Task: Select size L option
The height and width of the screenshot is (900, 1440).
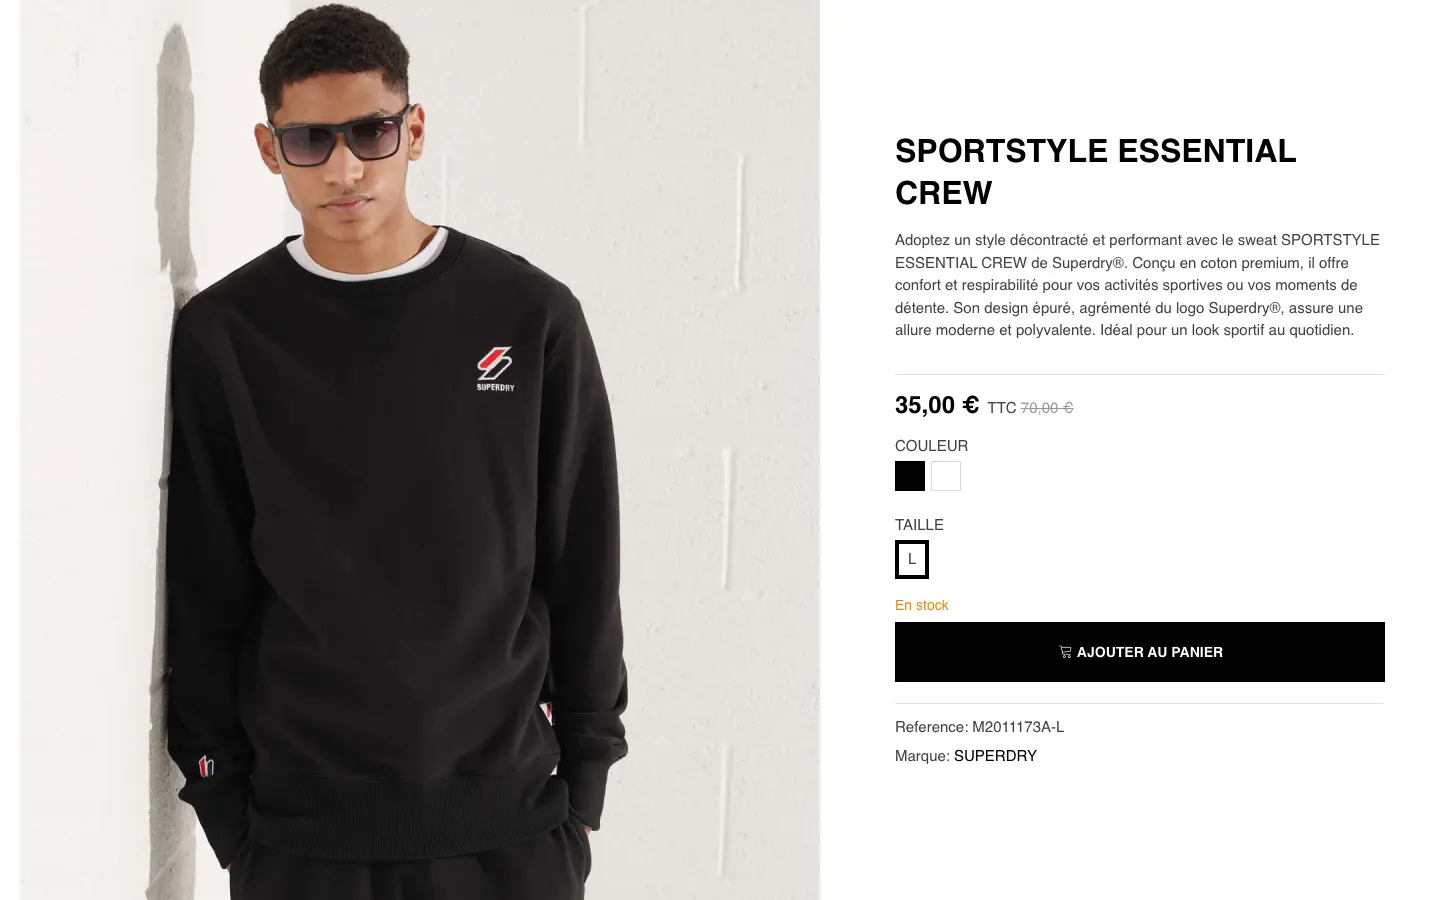Action: point(912,560)
